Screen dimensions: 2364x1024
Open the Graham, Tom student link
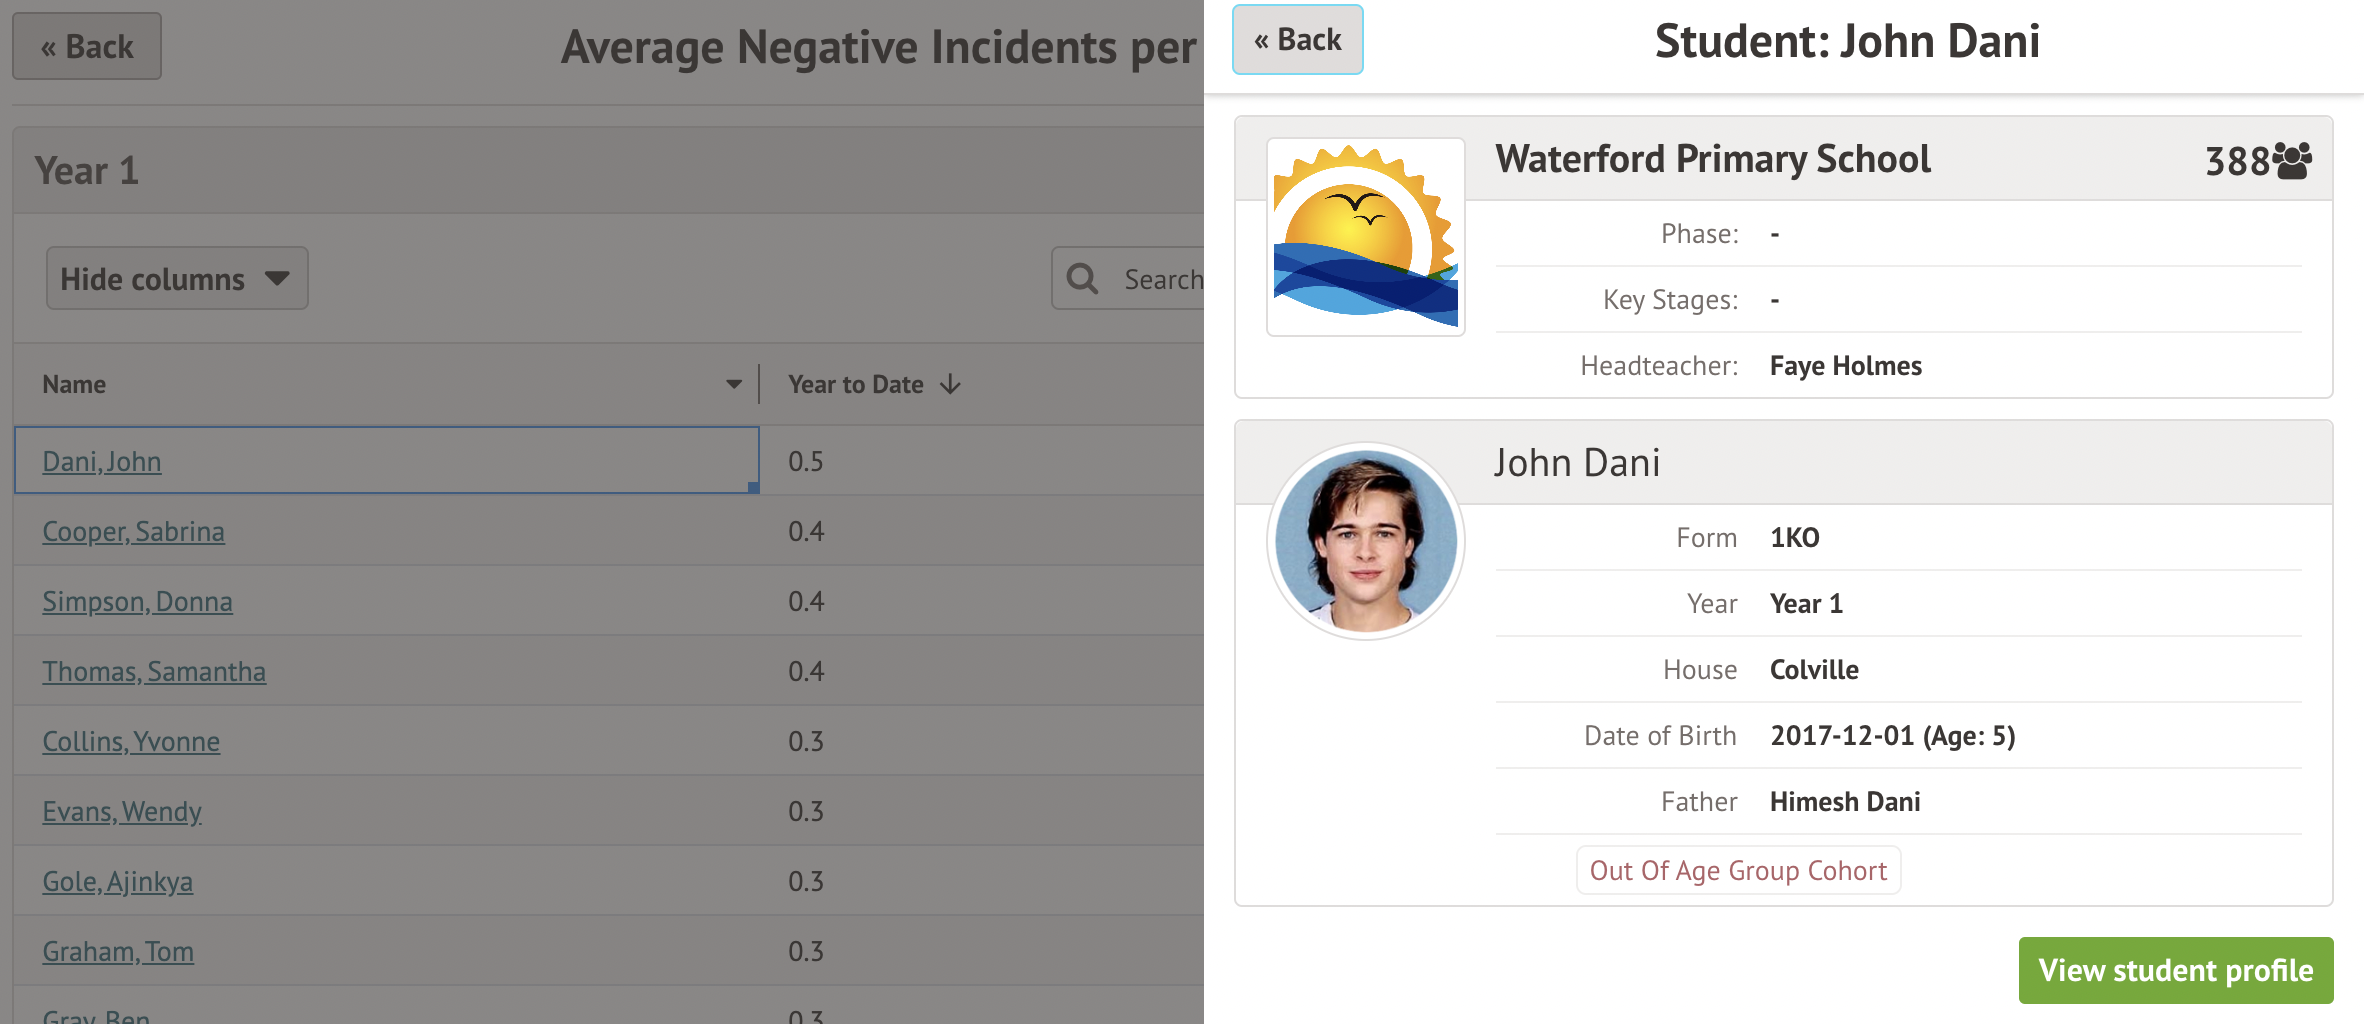click(x=118, y=952)
